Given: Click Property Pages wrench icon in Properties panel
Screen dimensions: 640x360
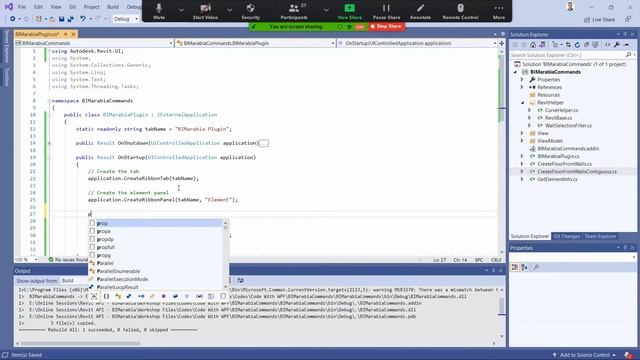Looking at the screenshot, I should coord(536,267).
